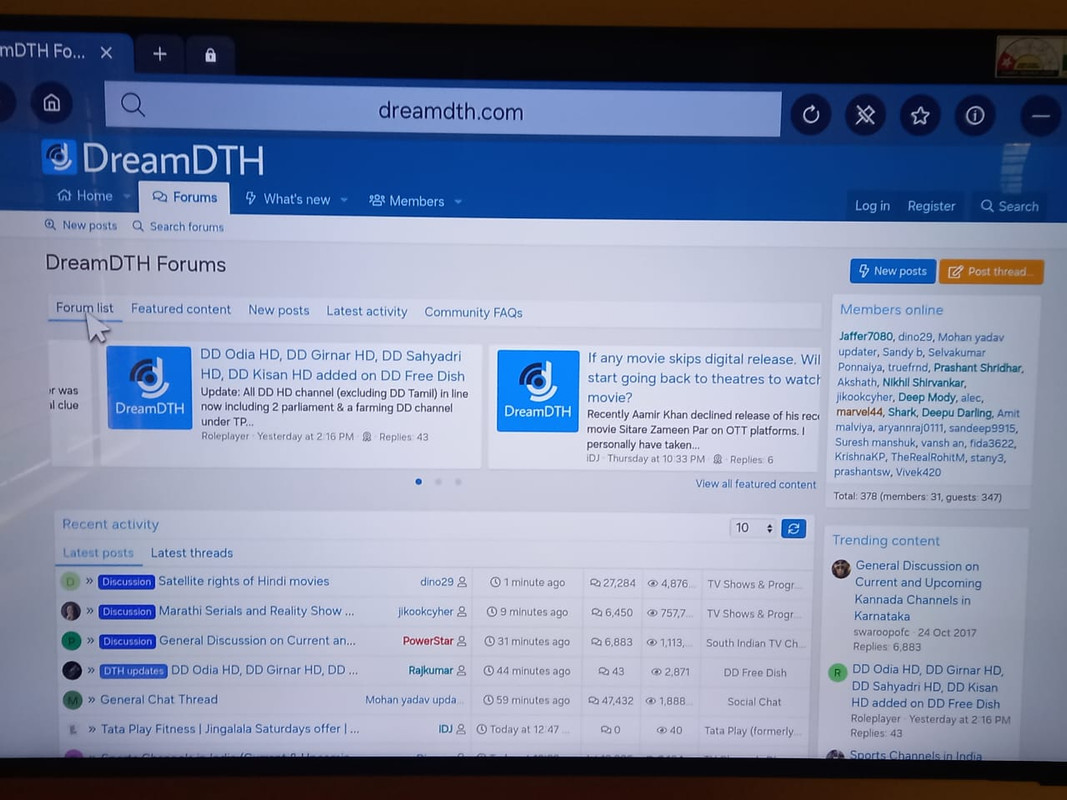1067x800 pixels.
Task: Open TV Shows & Progr... forum on Satellite rights row
Action: 754,584
